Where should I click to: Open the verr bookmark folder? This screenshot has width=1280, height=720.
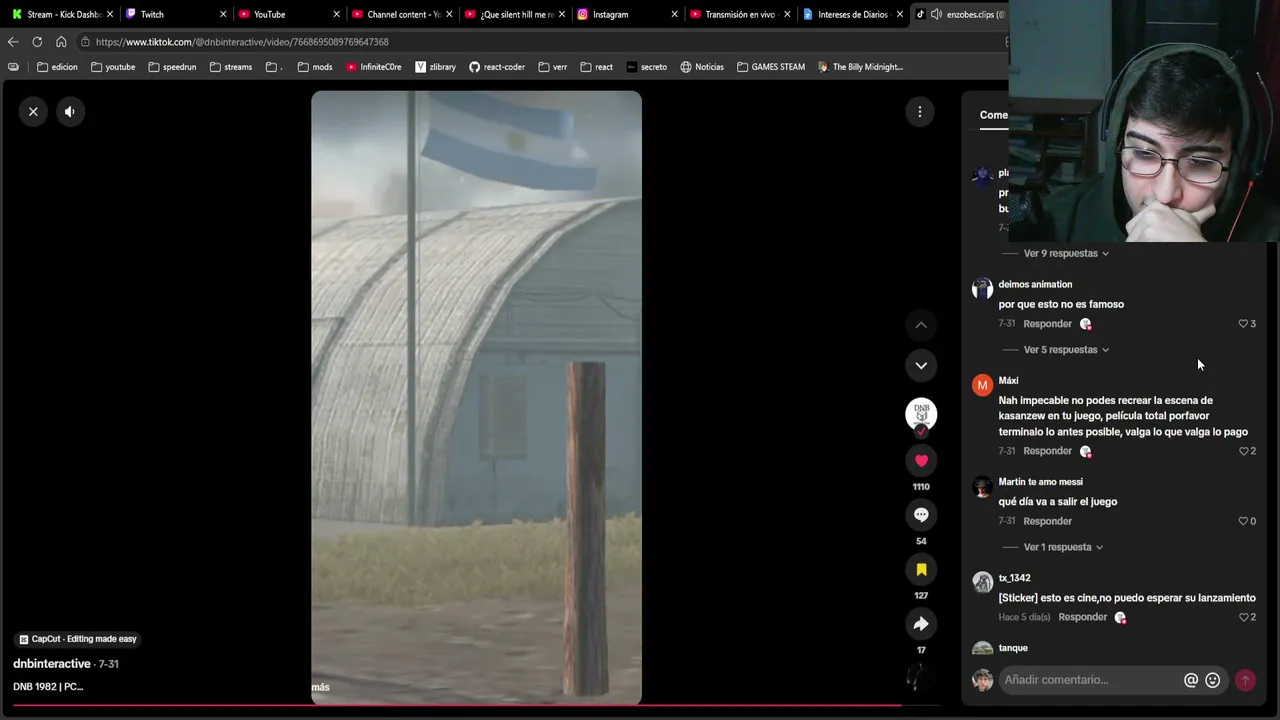[x=552, y=67]
